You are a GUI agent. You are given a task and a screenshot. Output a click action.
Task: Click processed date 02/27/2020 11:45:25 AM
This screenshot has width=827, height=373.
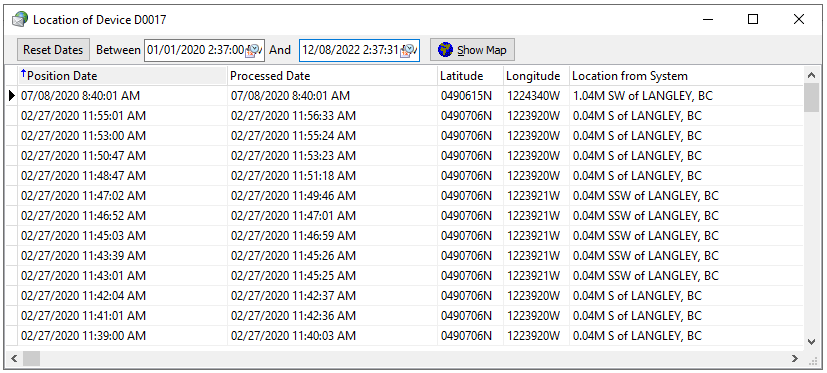pos(332,276)
